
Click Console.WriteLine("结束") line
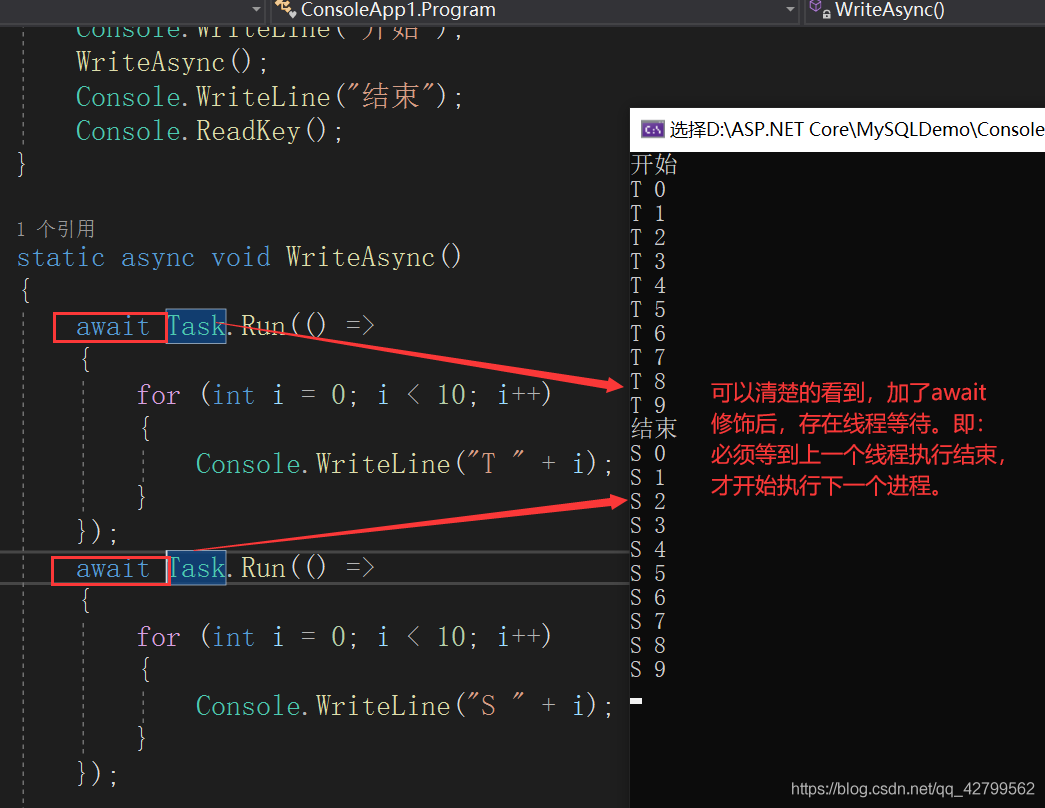[269, 96]
